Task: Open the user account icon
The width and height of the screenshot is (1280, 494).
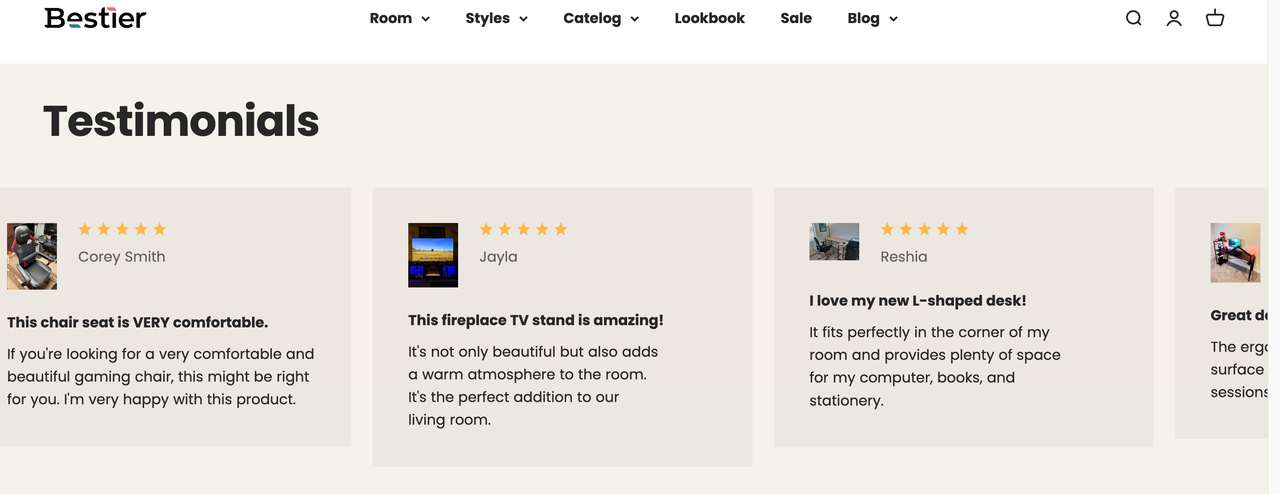Action: 1174,18
